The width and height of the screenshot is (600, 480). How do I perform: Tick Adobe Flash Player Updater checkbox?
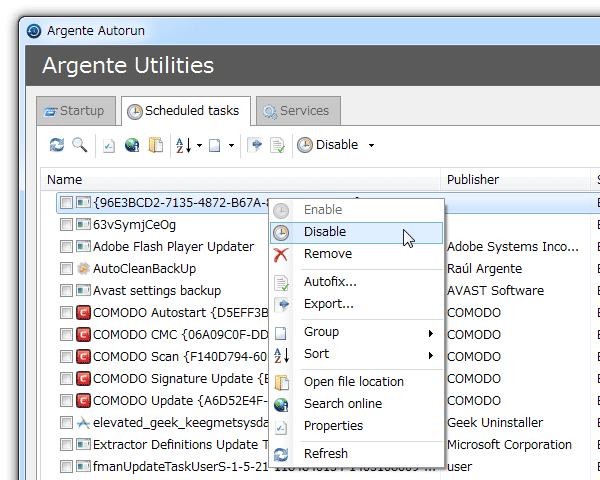point(66,247)
